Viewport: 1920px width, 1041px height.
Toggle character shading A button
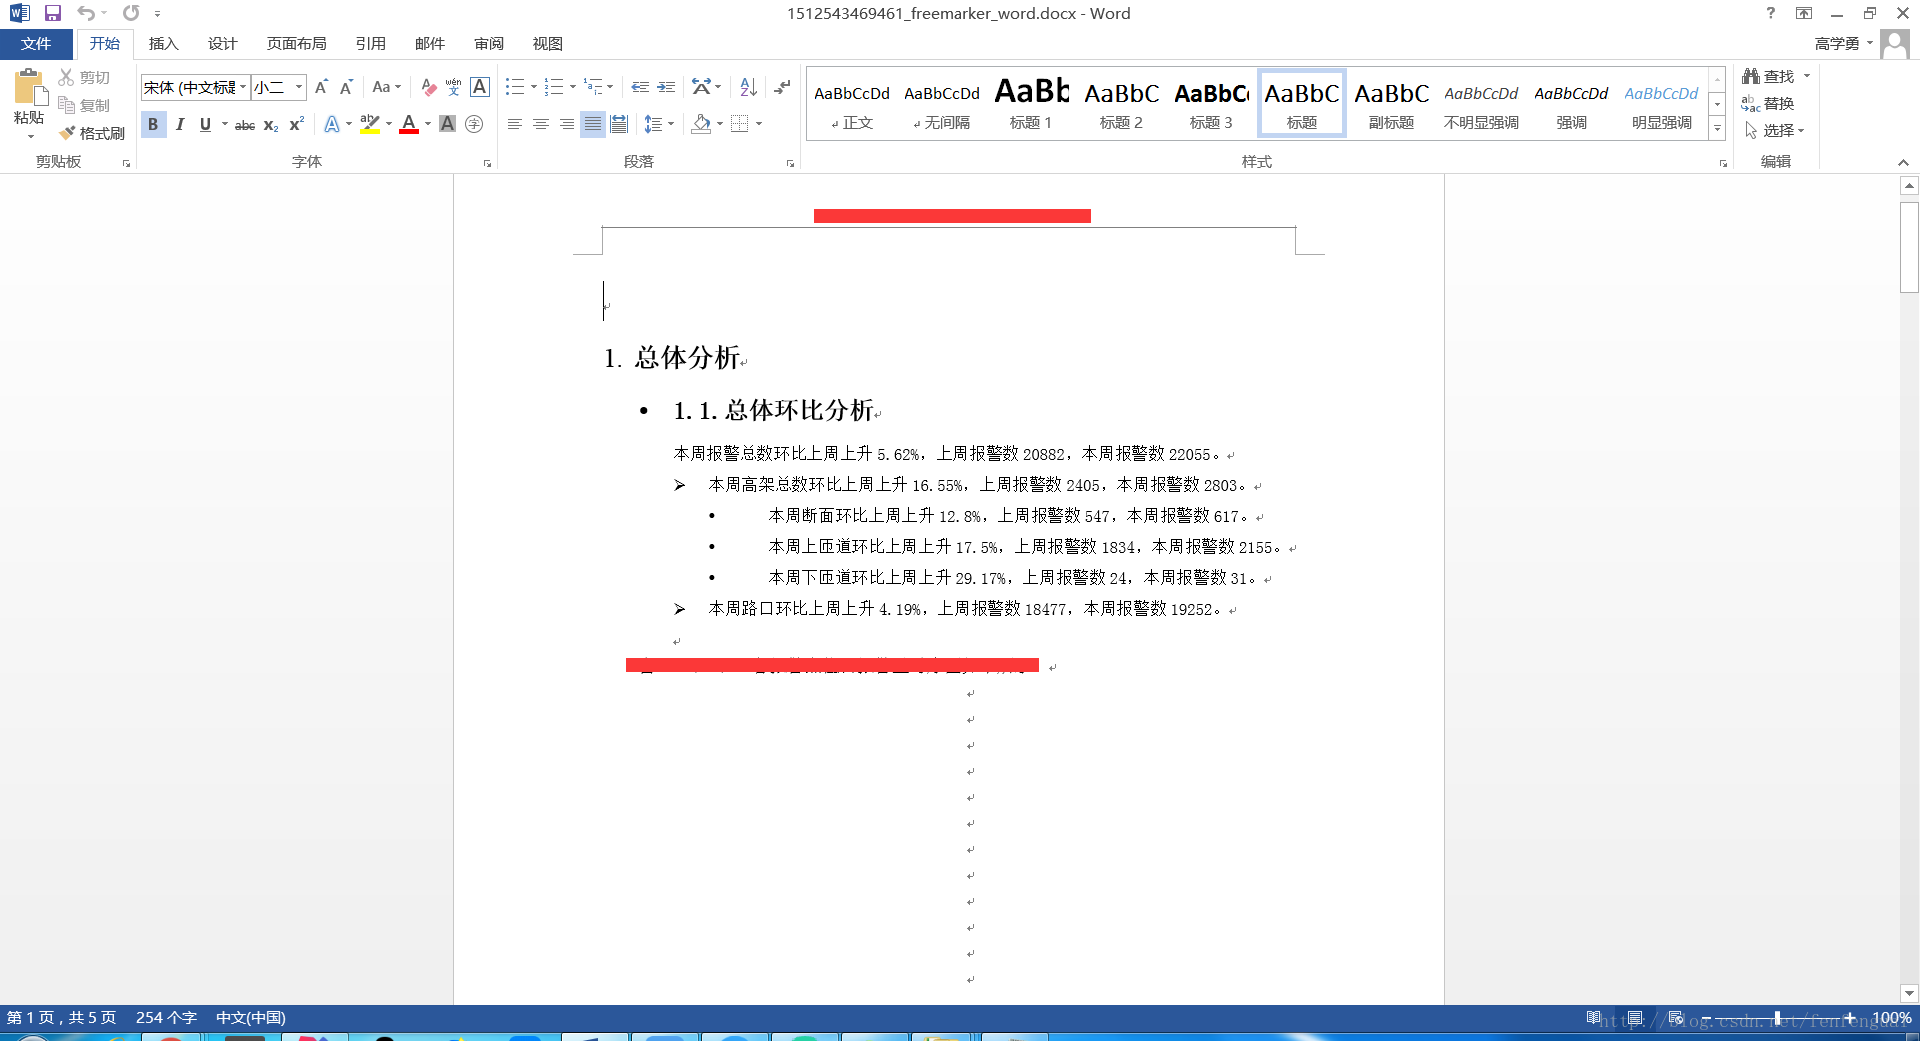tap(448, 124)
